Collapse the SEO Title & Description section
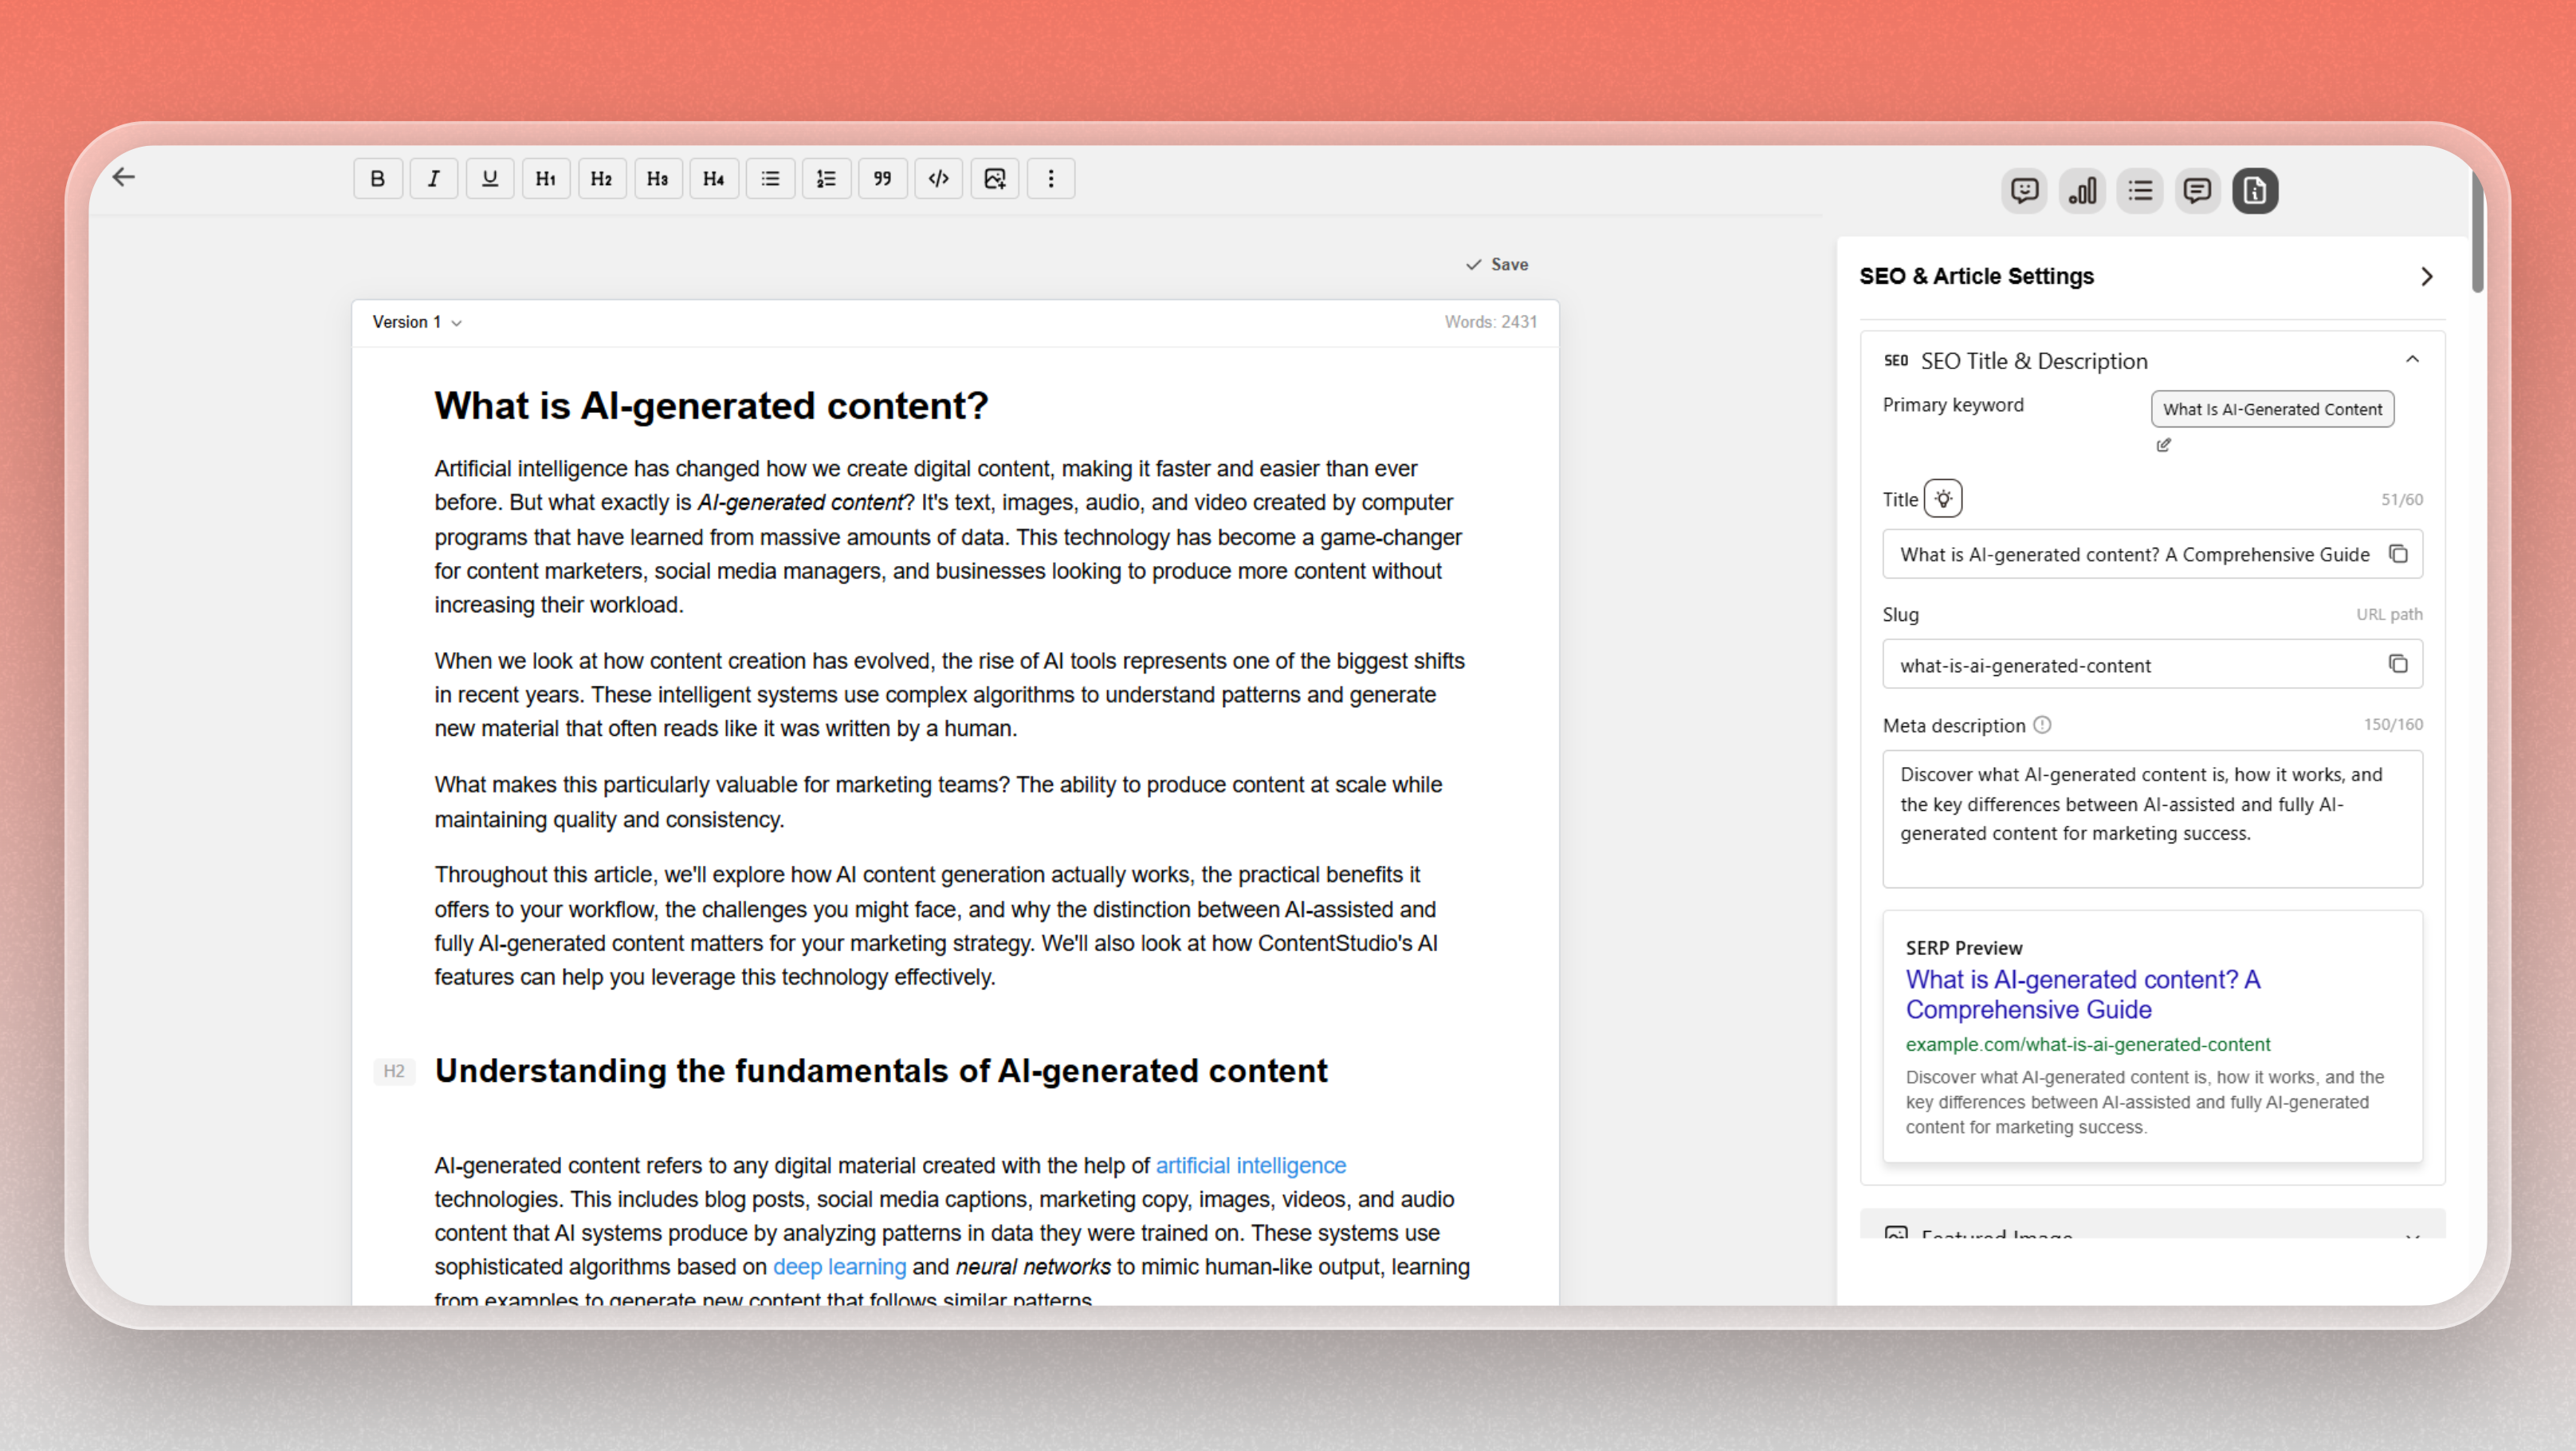Image resolution: width=2576 pixels, height=1451 pixels. [x=2412, y=360]
